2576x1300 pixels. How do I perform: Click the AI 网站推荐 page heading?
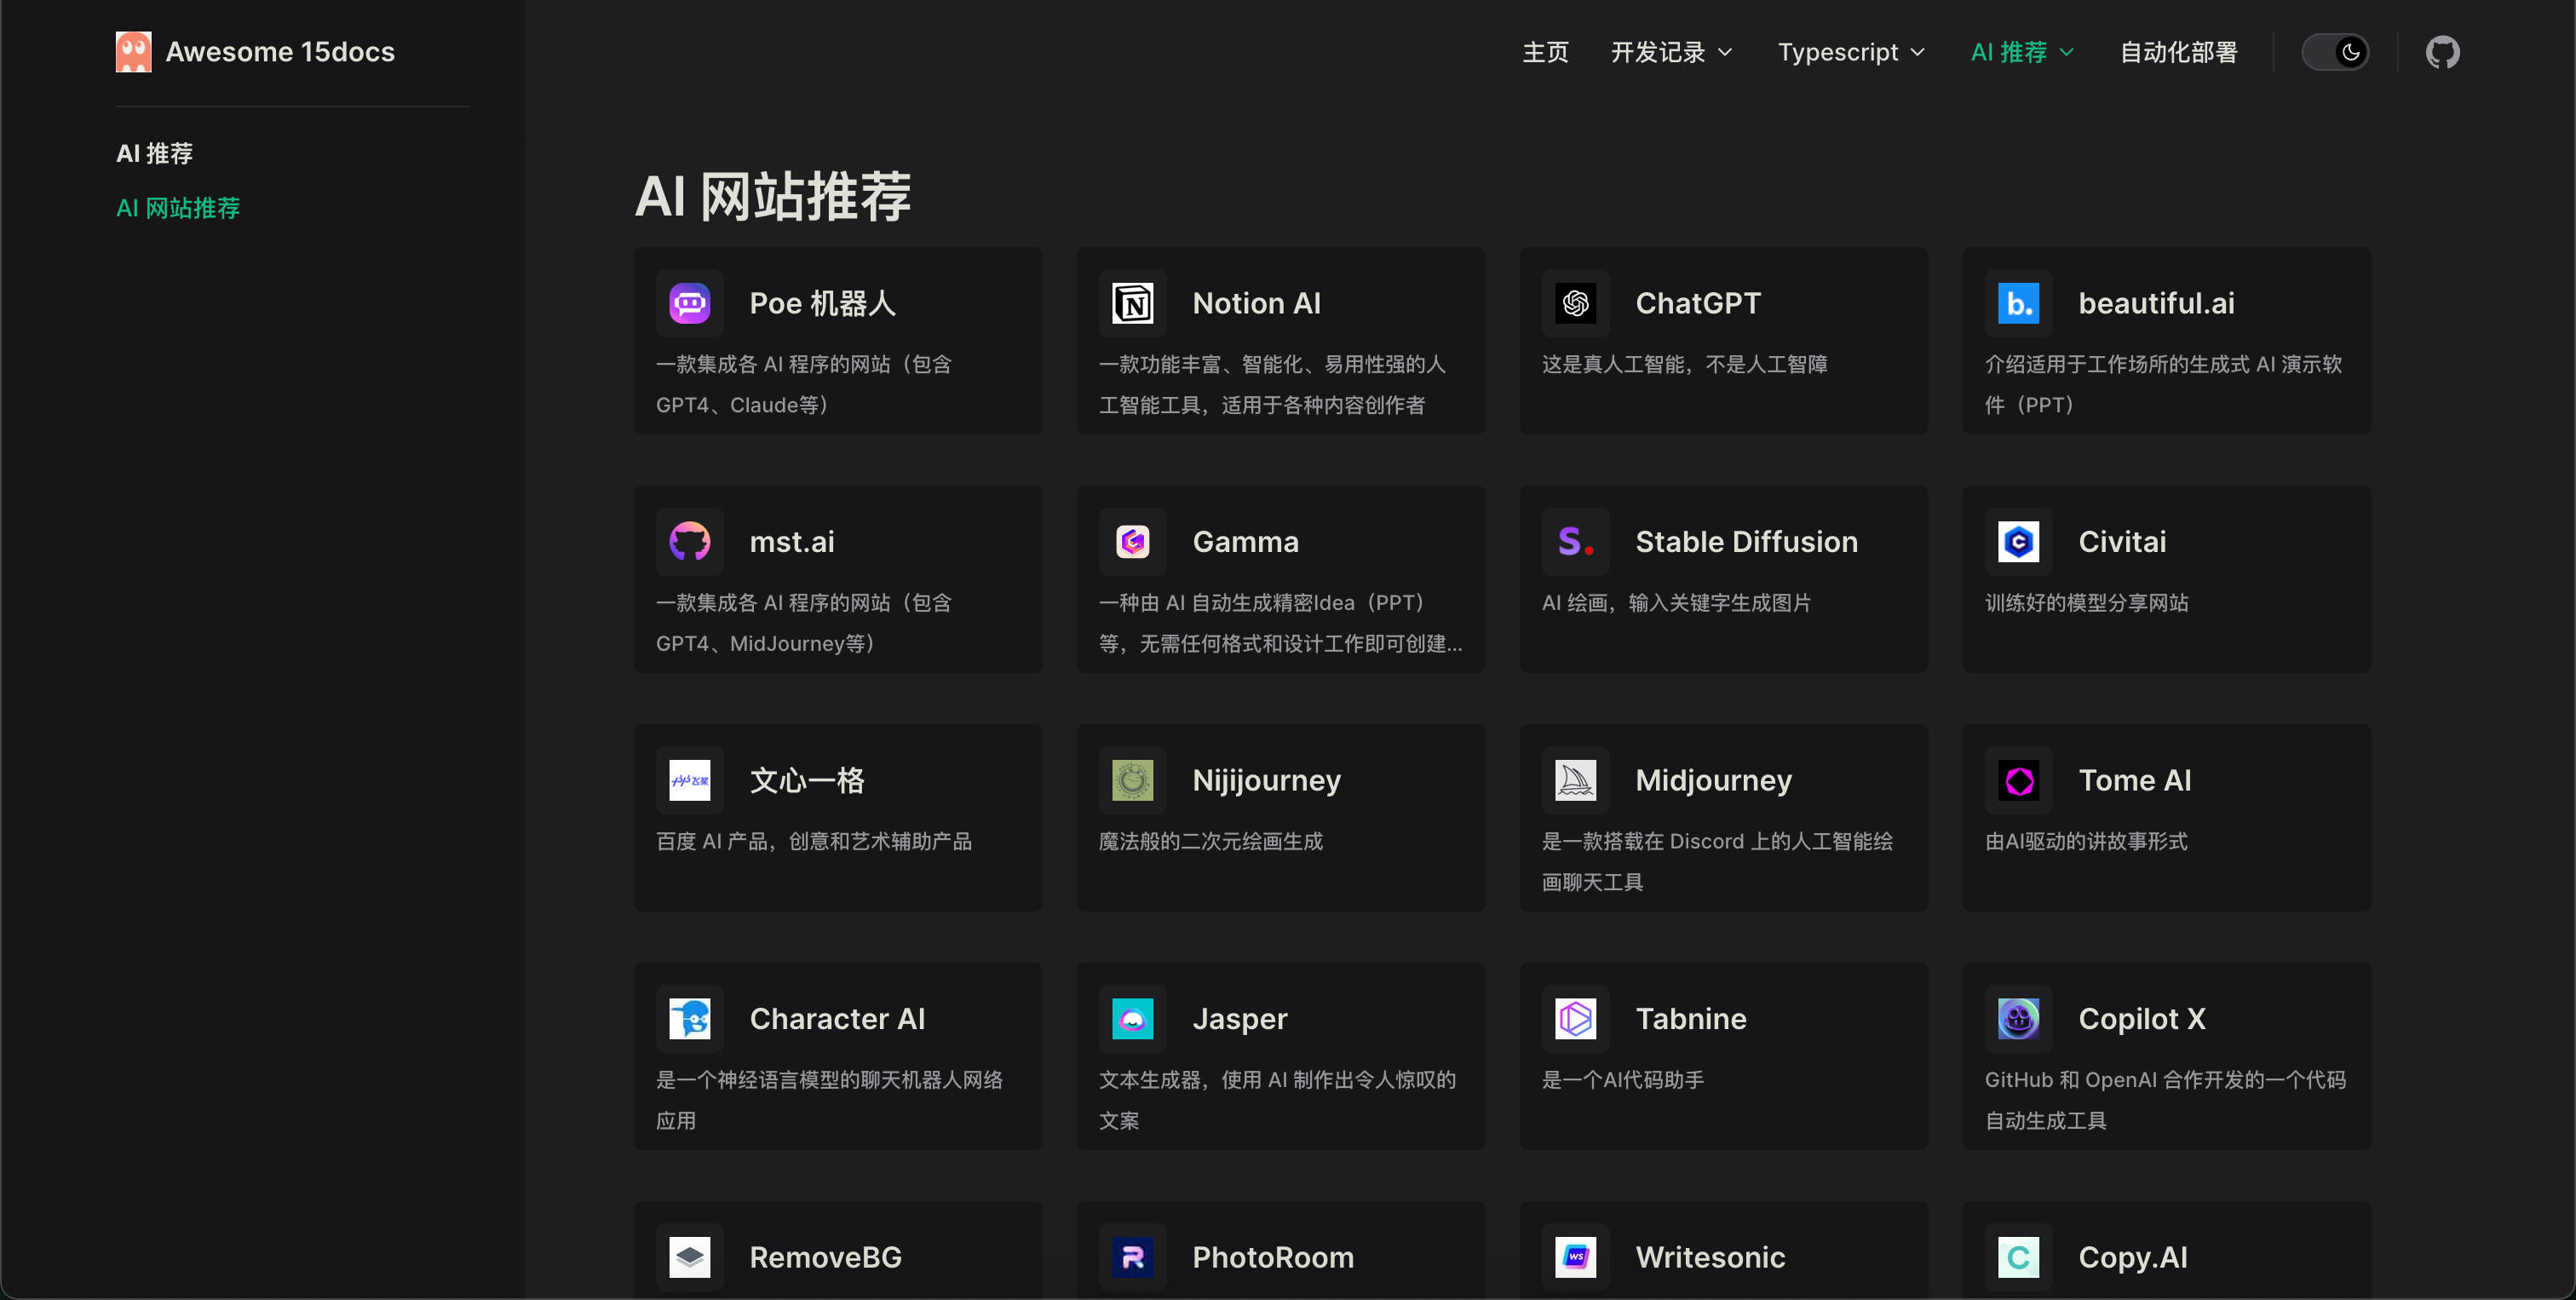(x=772, y=196)
